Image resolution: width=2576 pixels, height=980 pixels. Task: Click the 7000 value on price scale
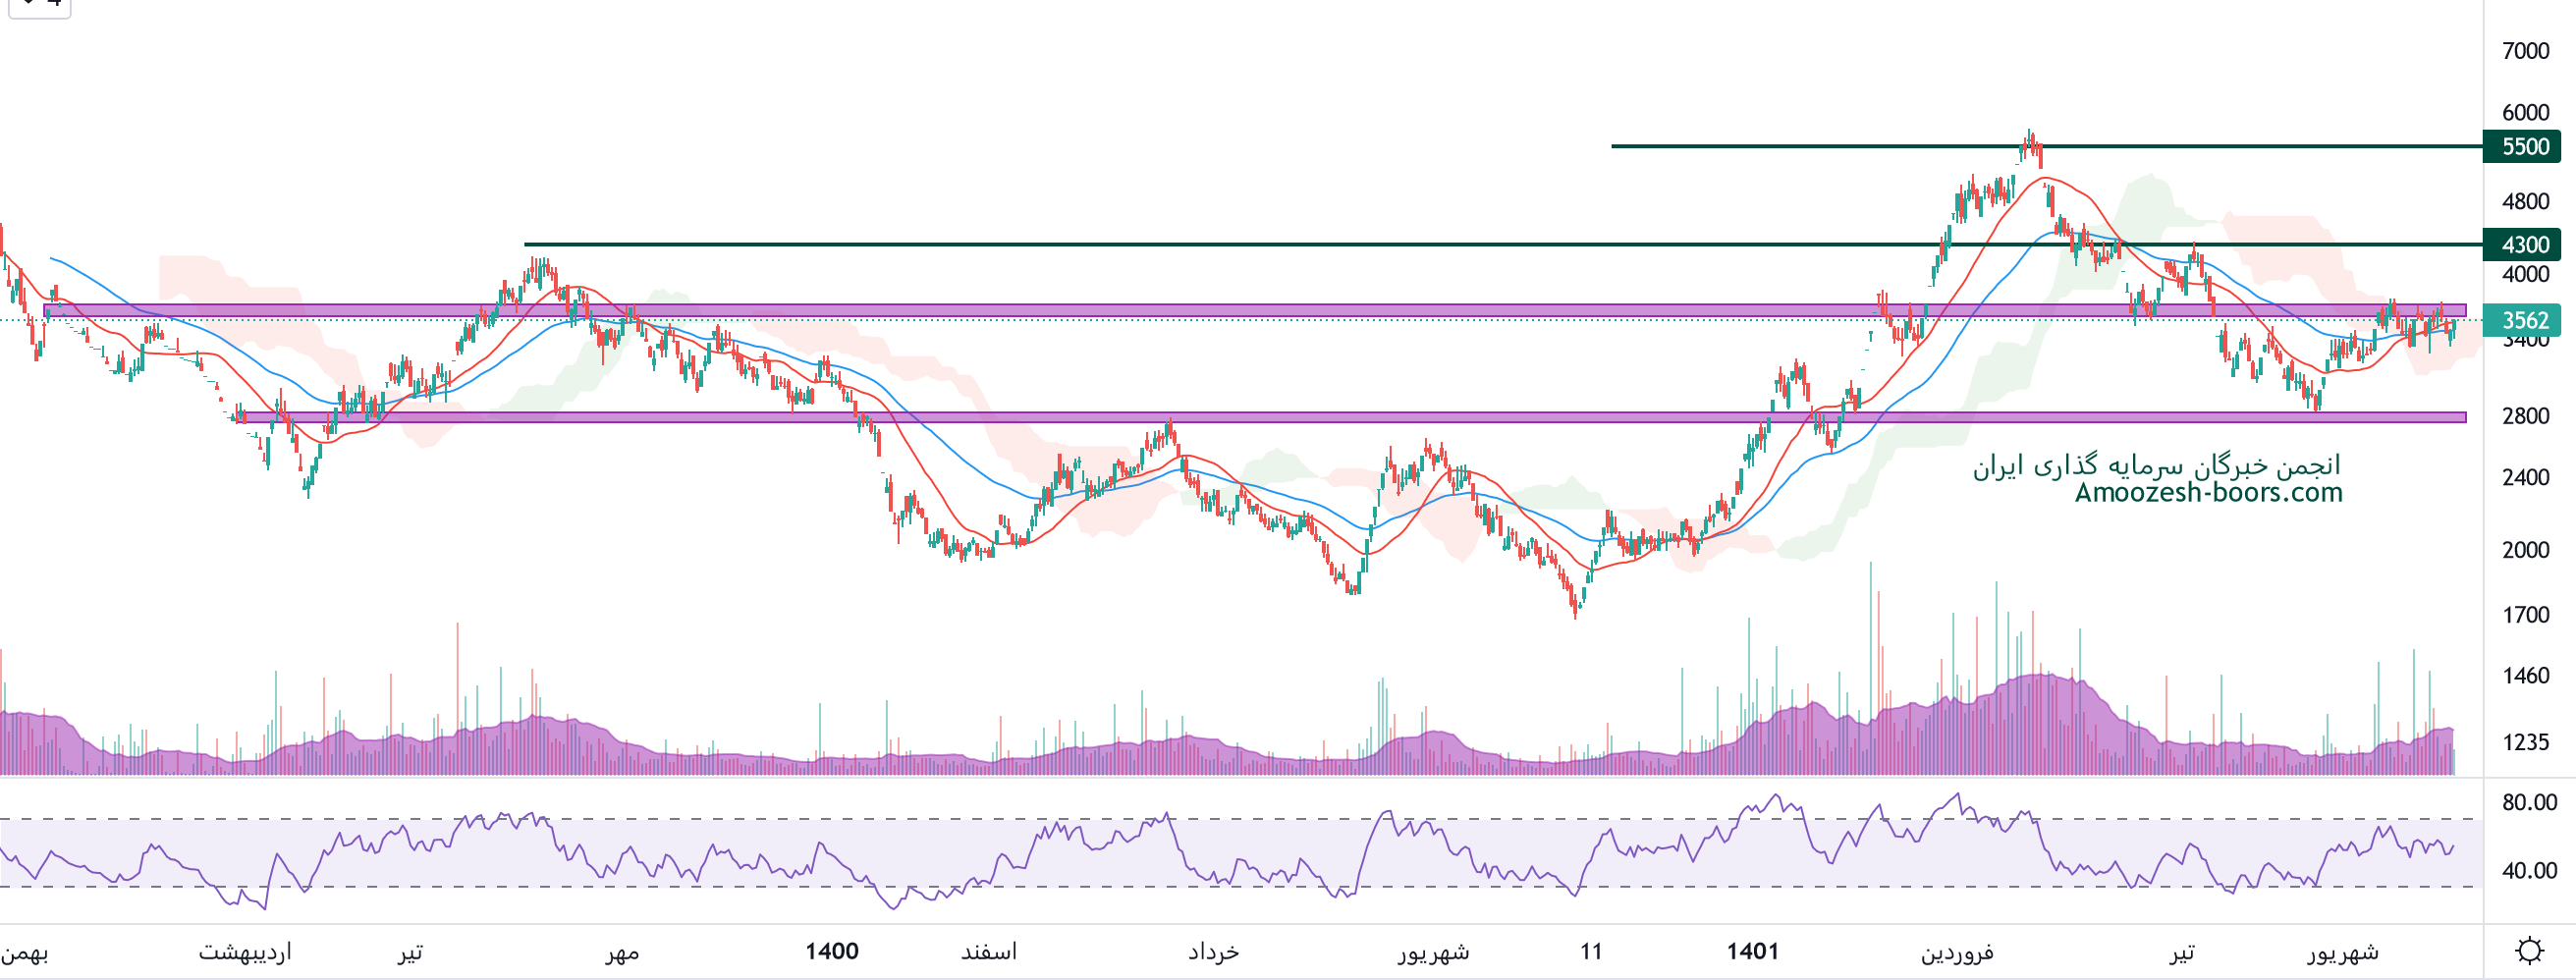2524,50
